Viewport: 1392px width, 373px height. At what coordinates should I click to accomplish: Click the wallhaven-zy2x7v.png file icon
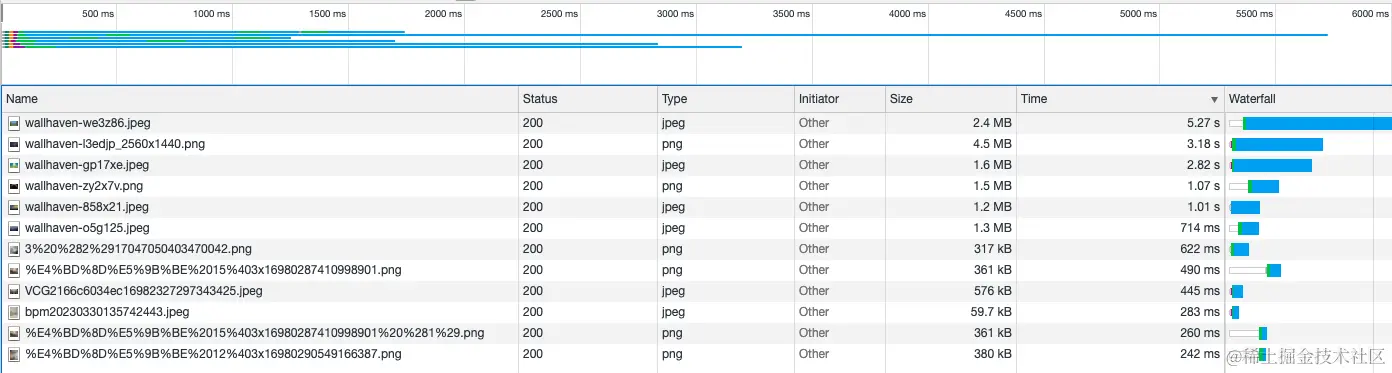(14, 186)
